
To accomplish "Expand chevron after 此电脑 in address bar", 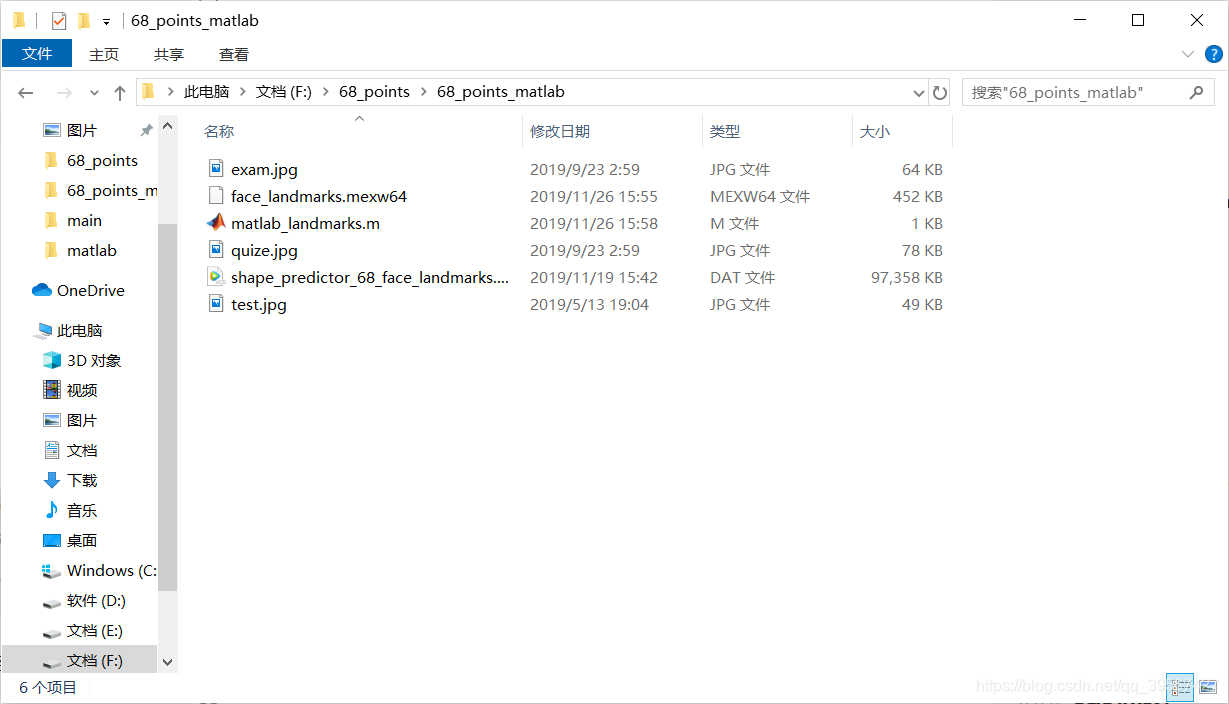I will [242, 92].
